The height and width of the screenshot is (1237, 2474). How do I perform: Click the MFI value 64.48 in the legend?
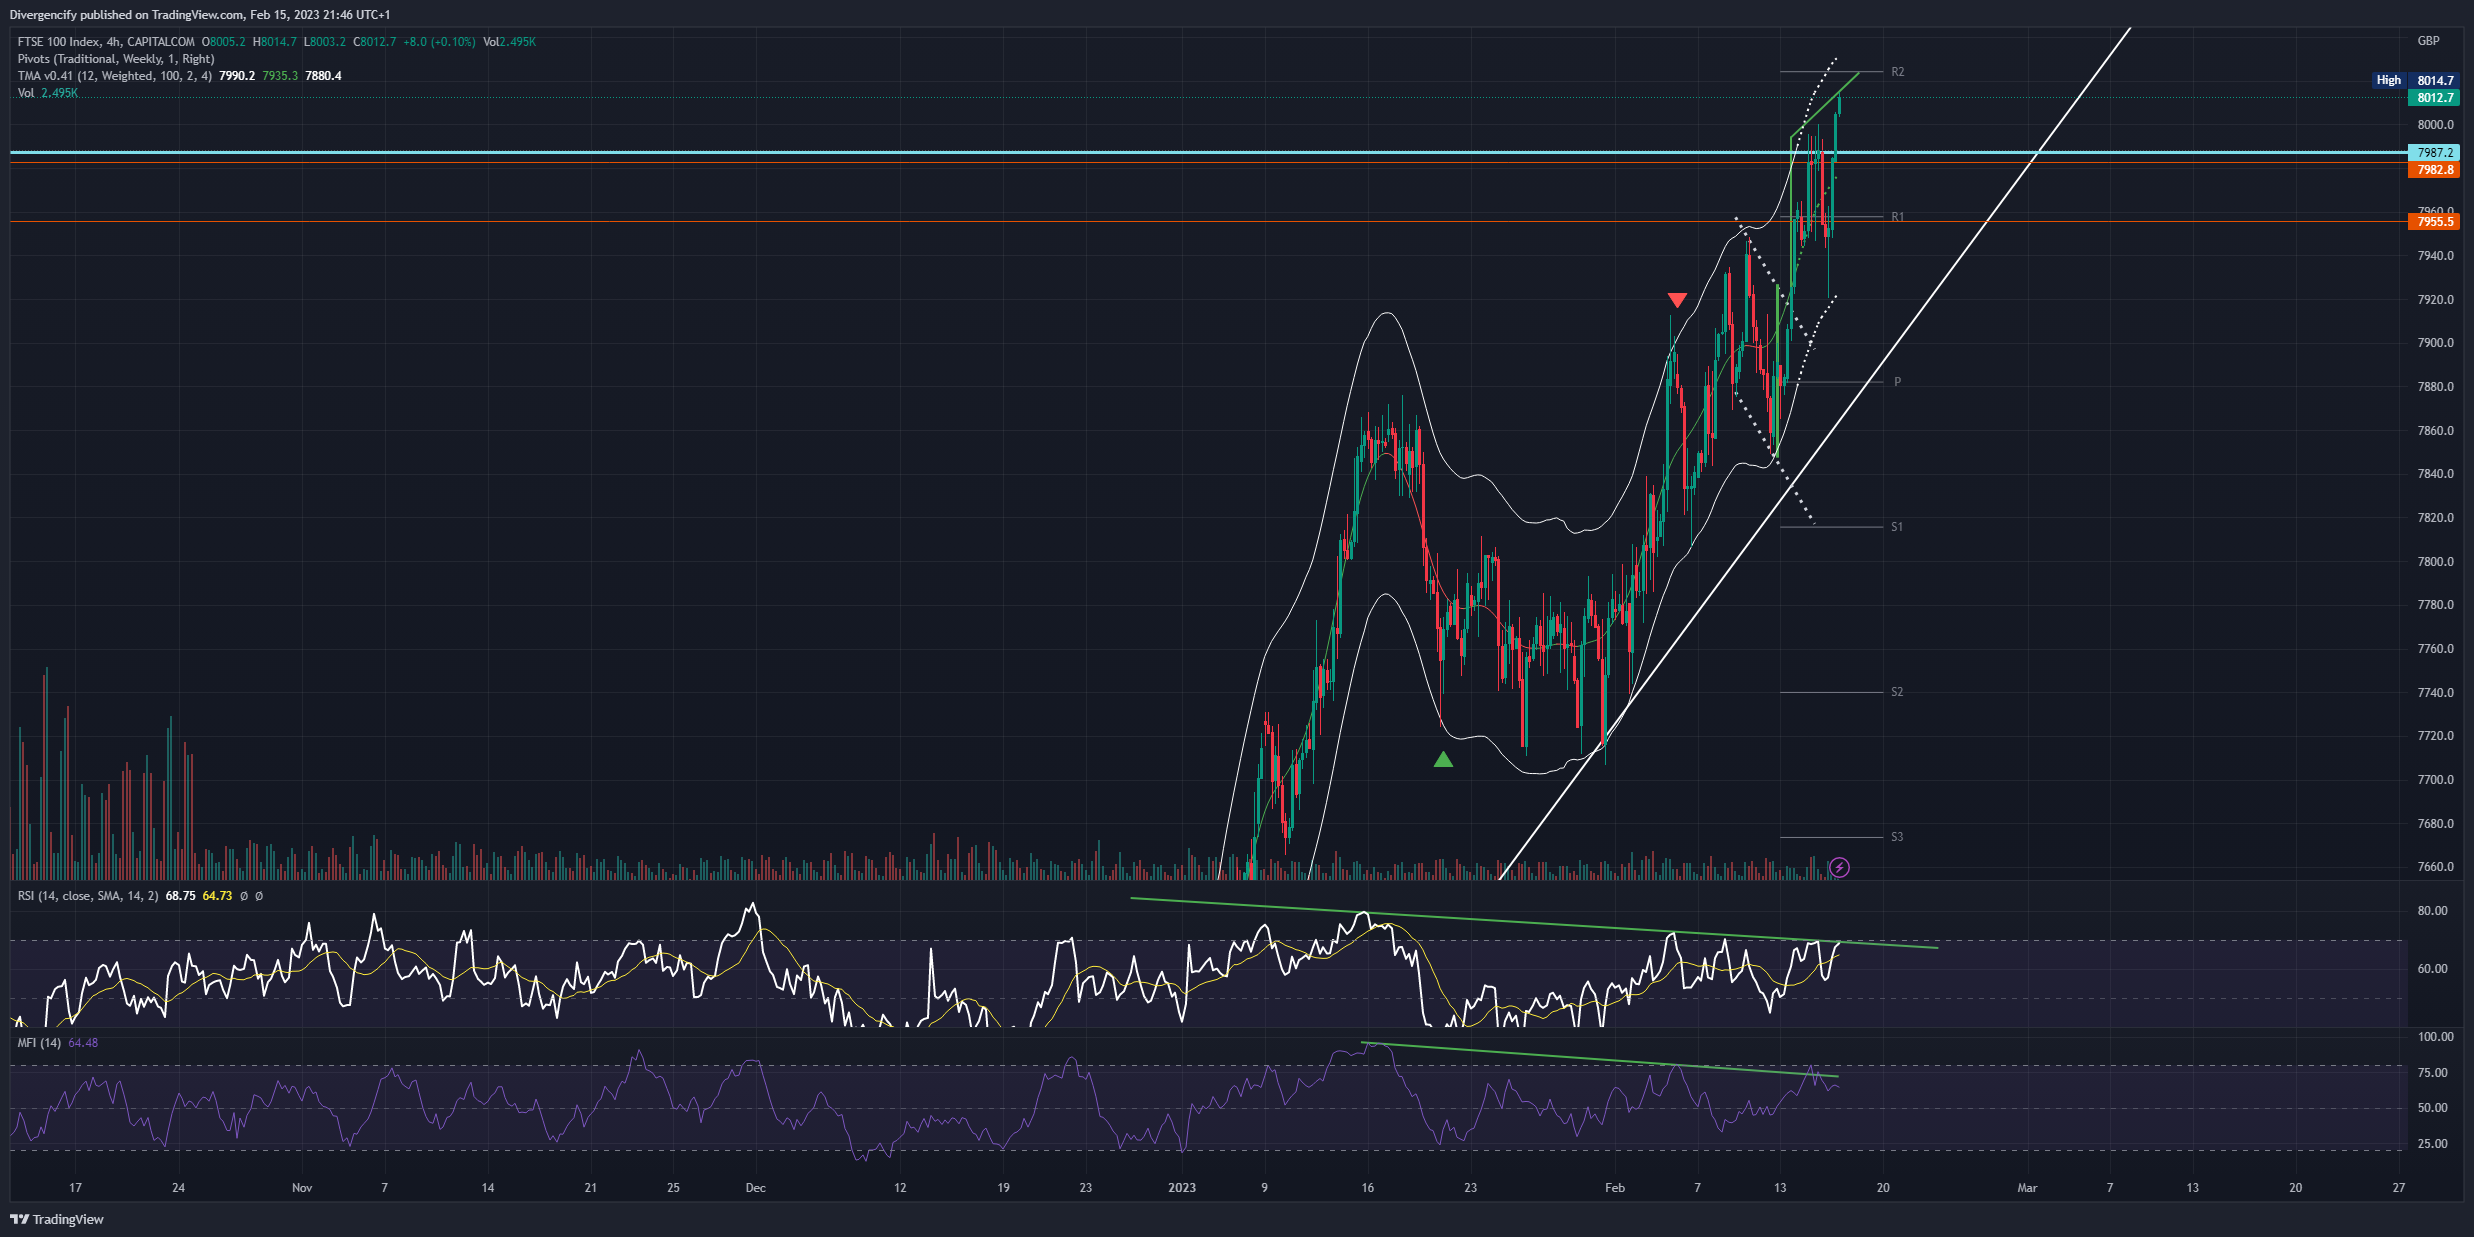point(83,1043)
